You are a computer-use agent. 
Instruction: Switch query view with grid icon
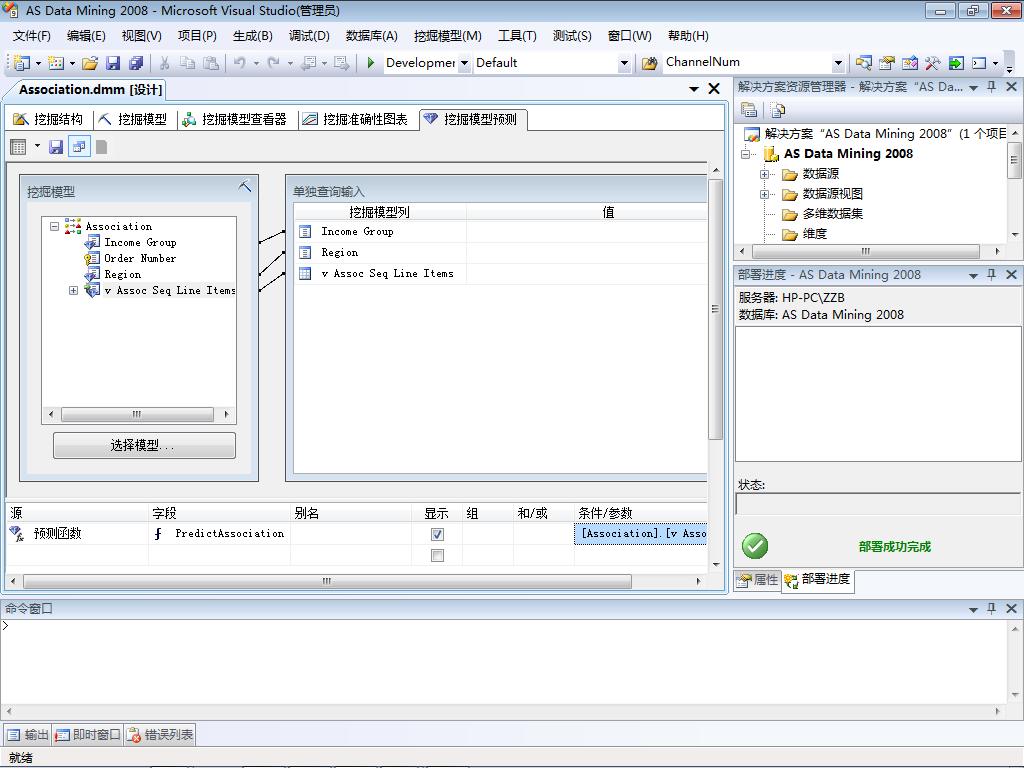(x=18, y=147)
